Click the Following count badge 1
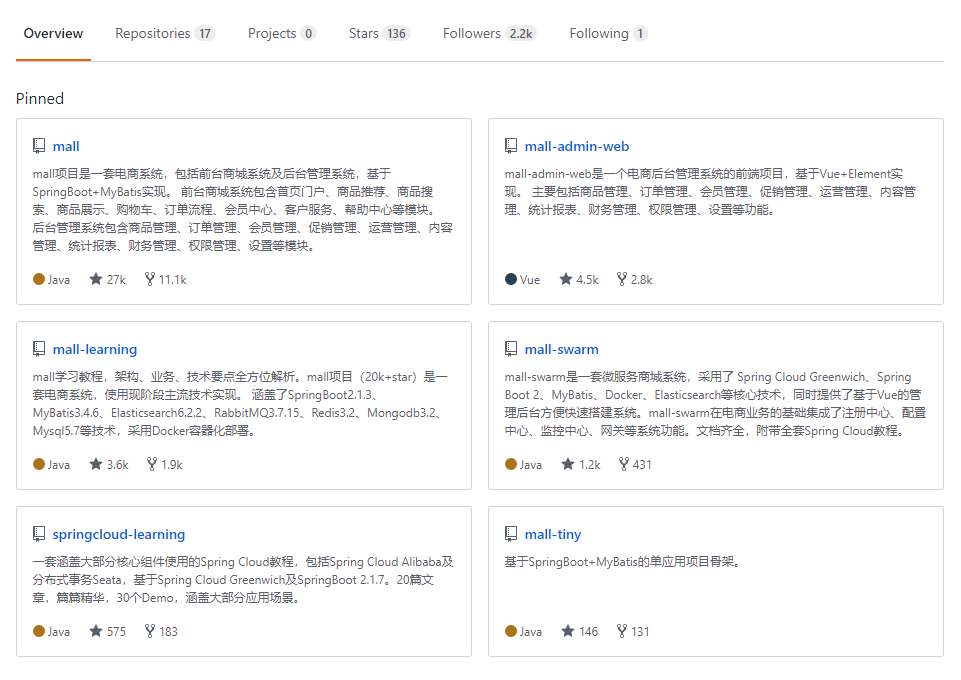961x680 pixels. 640,34
